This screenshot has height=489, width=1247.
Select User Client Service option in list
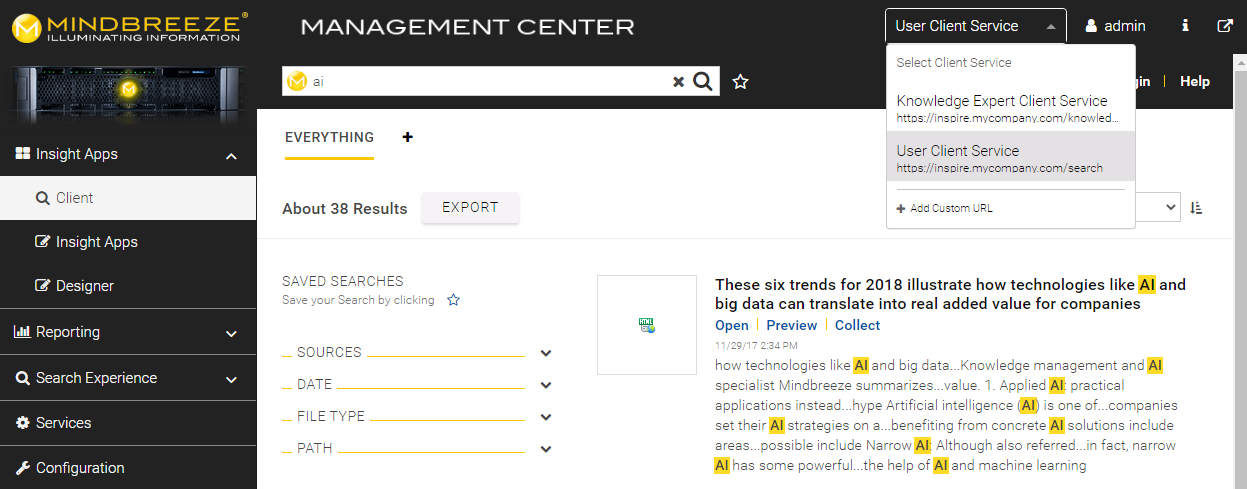click(1011, 158)
